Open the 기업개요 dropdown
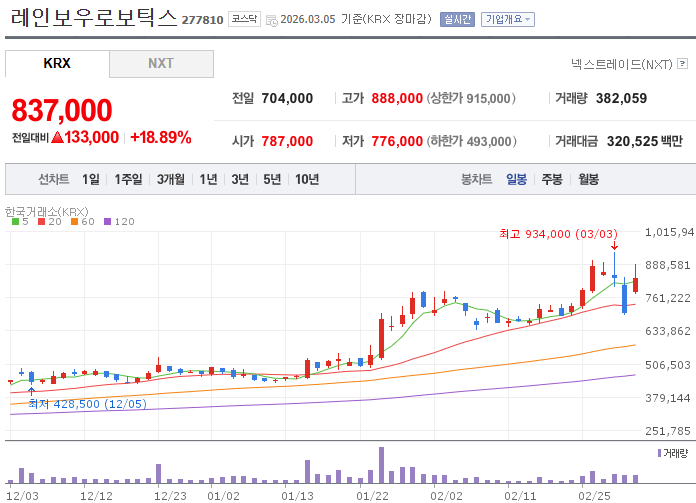Viewport: 696px width, 503px height. point(508,19)
